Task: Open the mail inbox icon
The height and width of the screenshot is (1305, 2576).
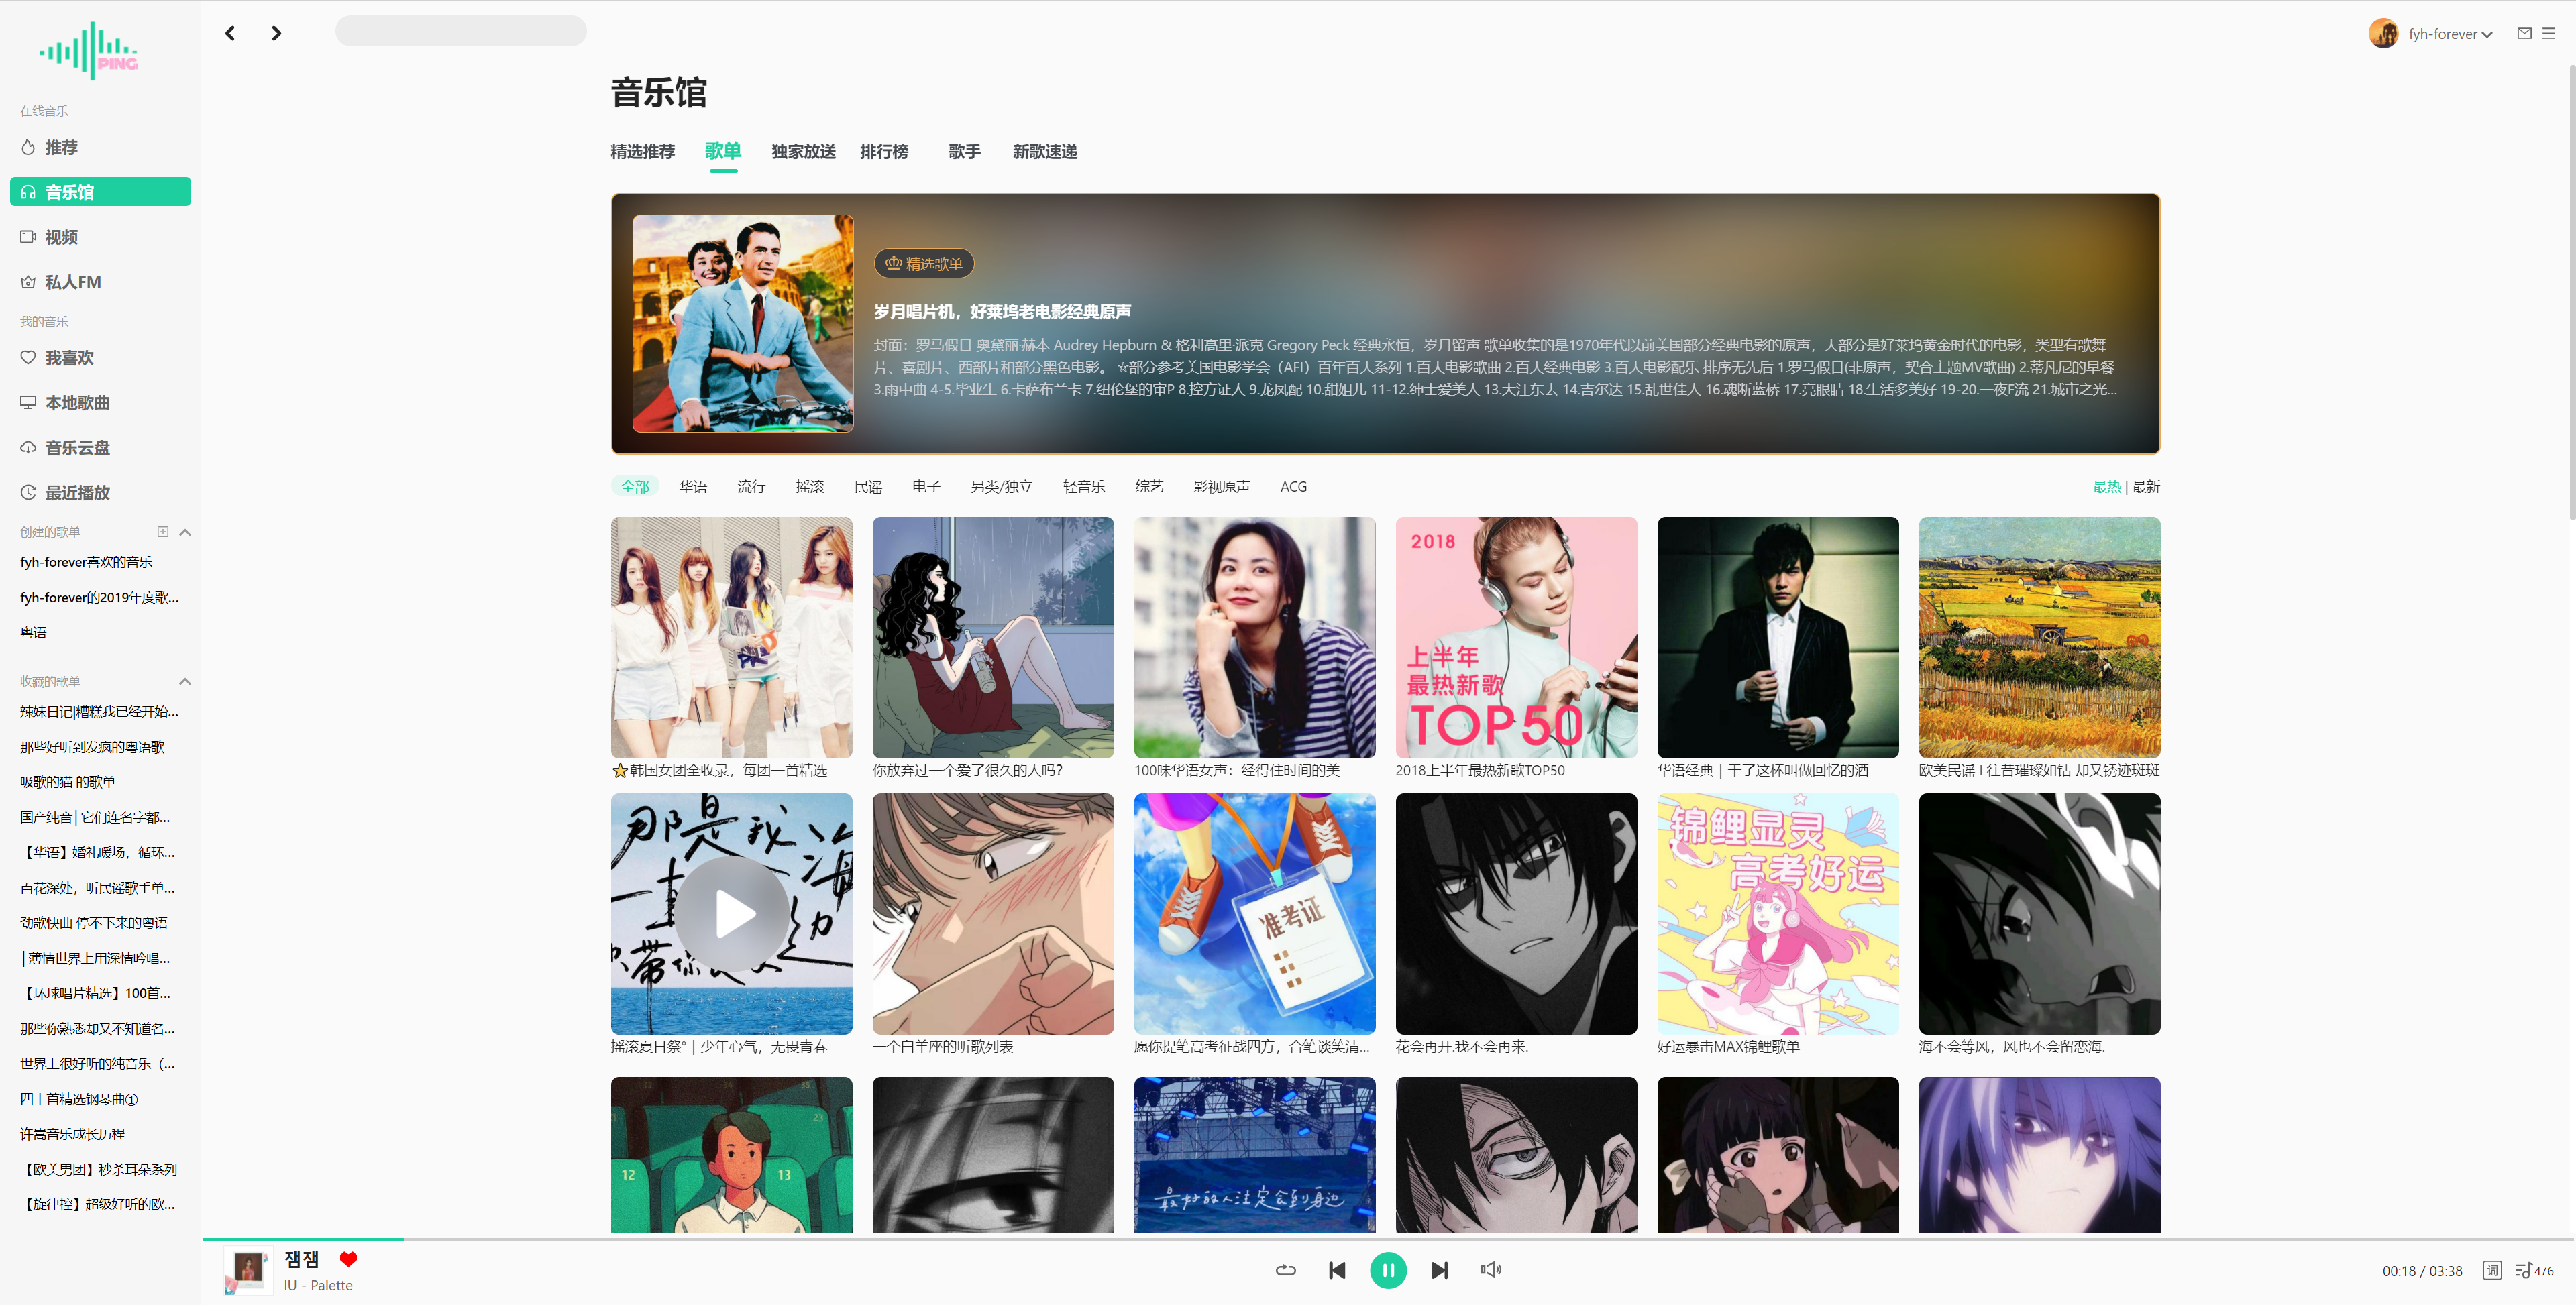Action: click(x=2524, y=33)
